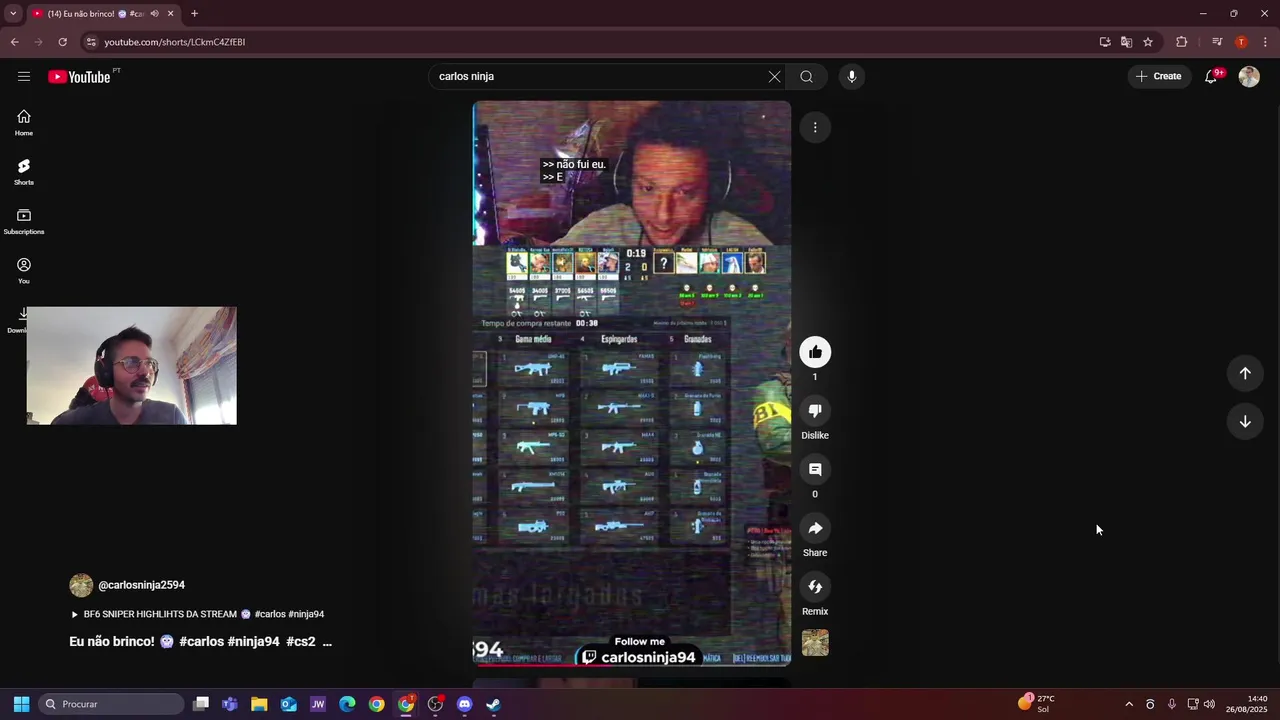Dislike this Short
Viewport: 1280px width, 720px height.
(815, 411)
